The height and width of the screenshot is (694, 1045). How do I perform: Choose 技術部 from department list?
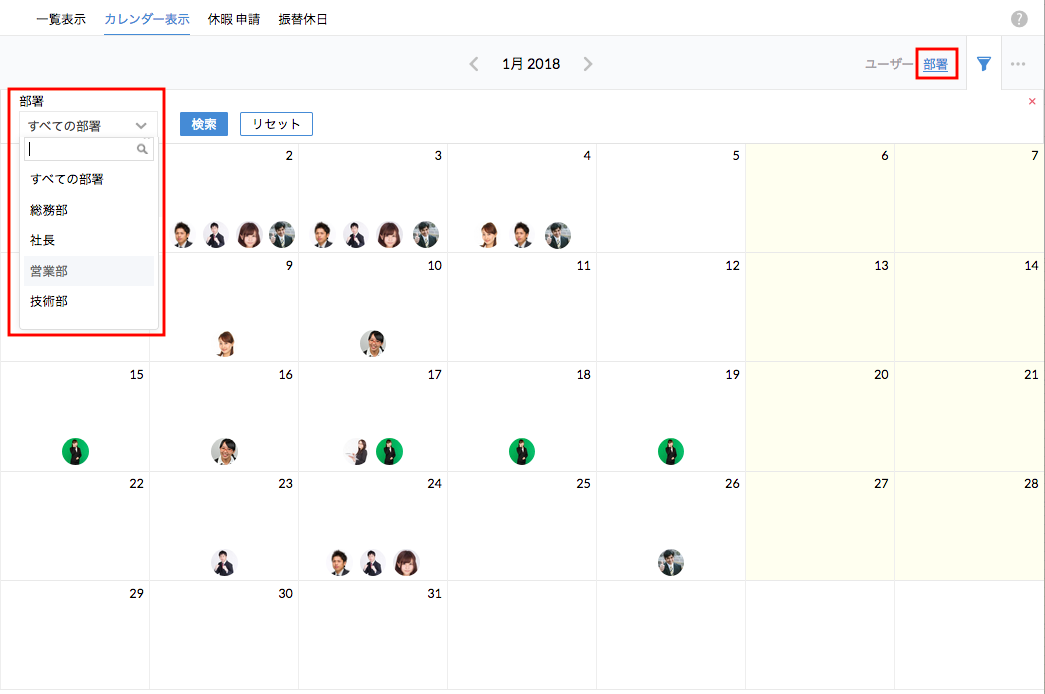click(x=50, y=301)
